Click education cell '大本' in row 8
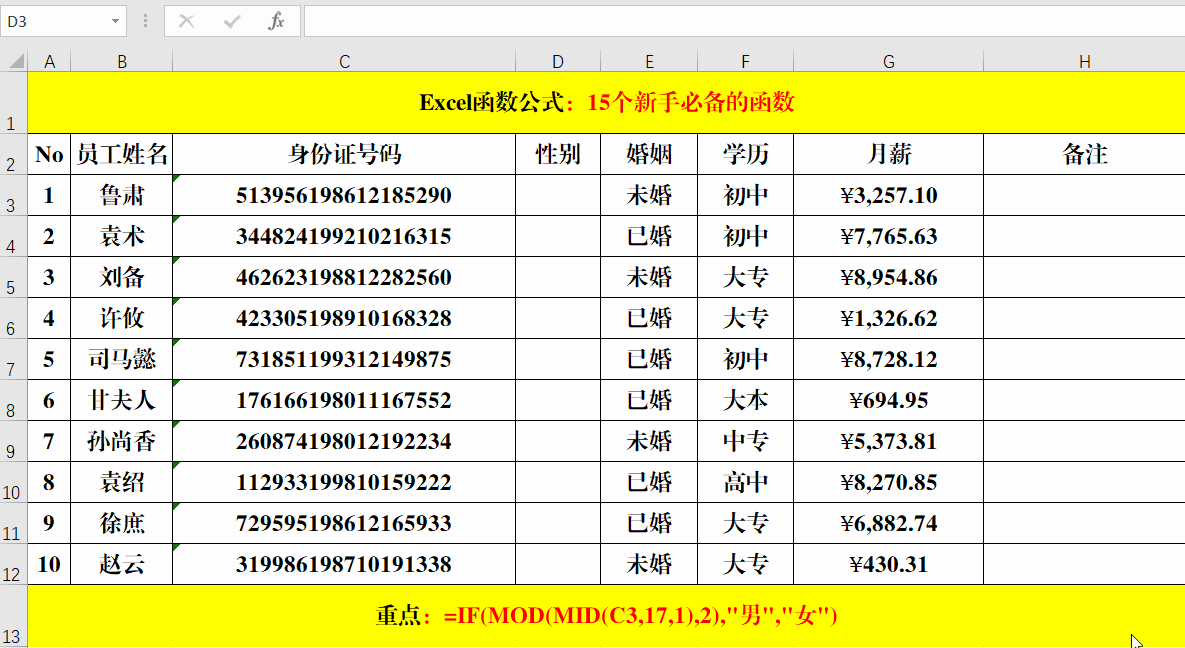This screenshot has width=1185, height=648. pos(745,400)
